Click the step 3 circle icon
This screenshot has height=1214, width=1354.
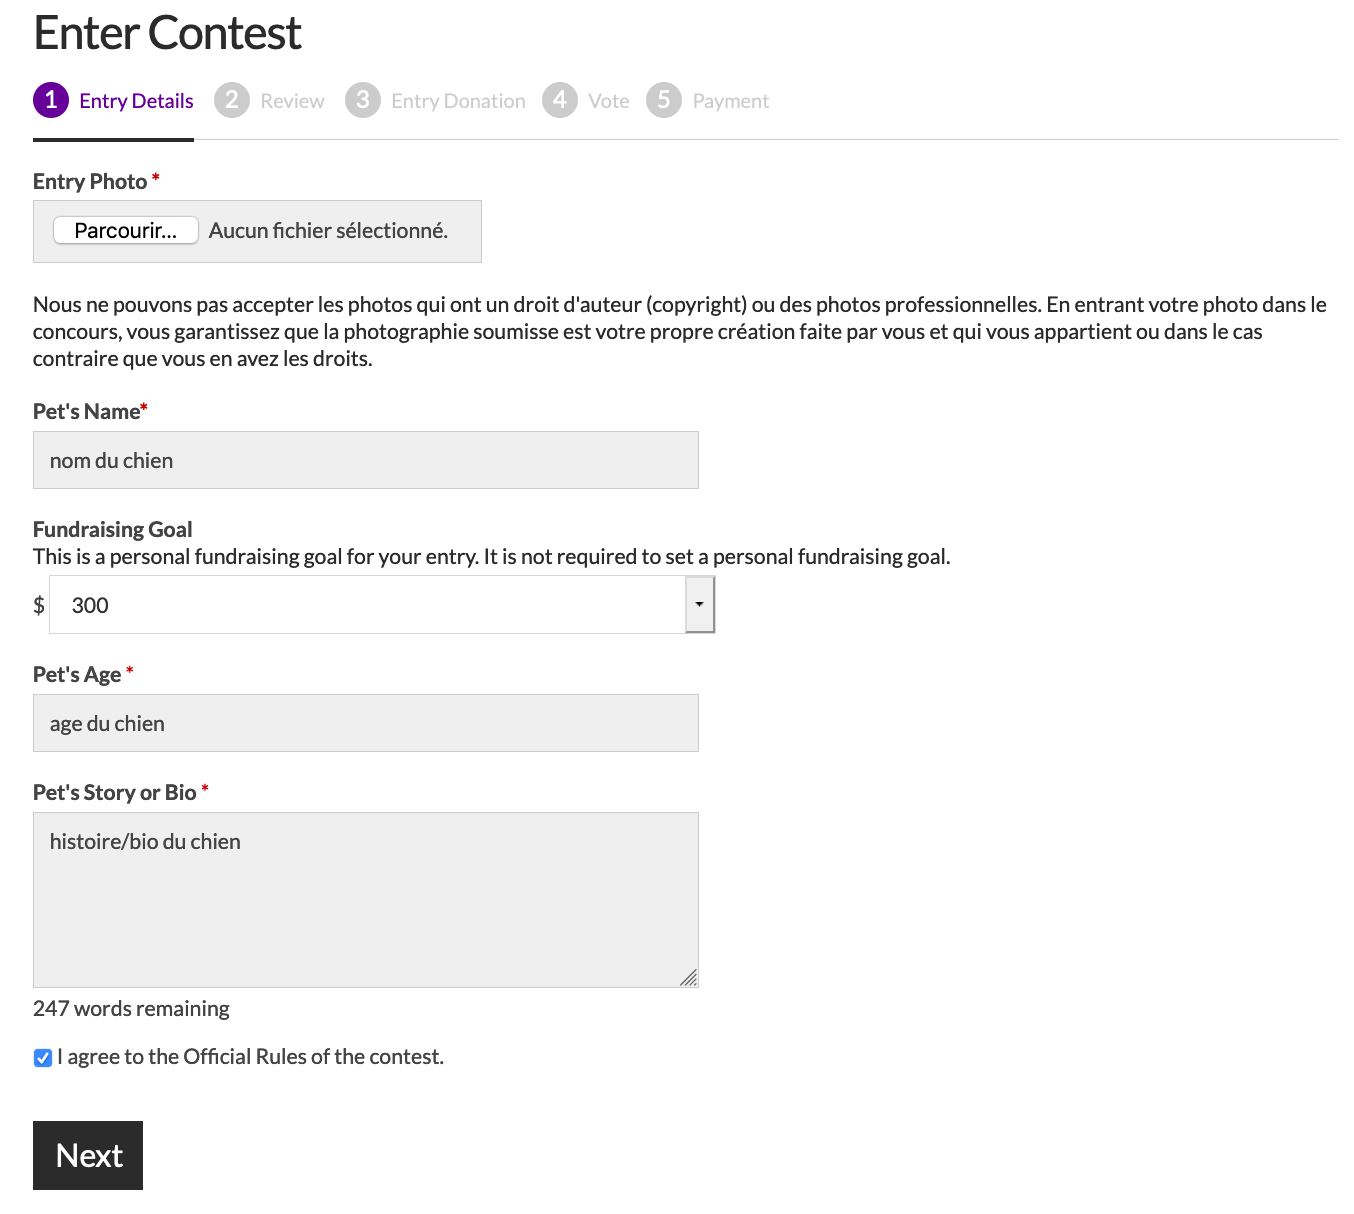coord(363,100)
